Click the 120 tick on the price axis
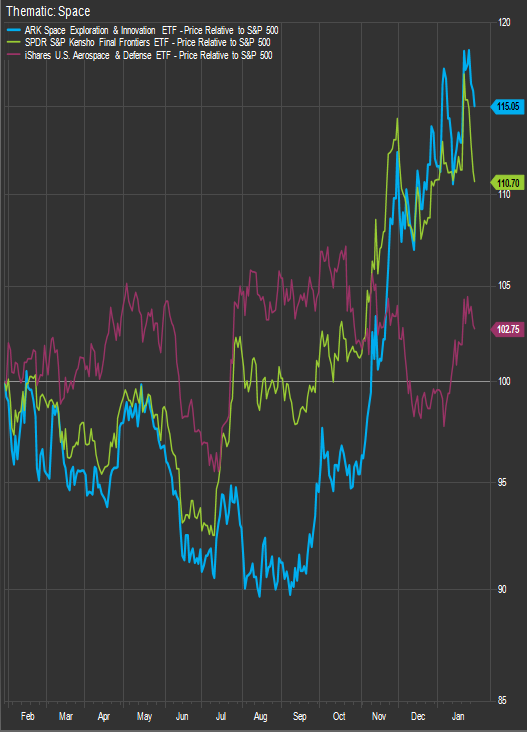Image resolution: width=527 pixels, height=732 pixels. point(504,22)
